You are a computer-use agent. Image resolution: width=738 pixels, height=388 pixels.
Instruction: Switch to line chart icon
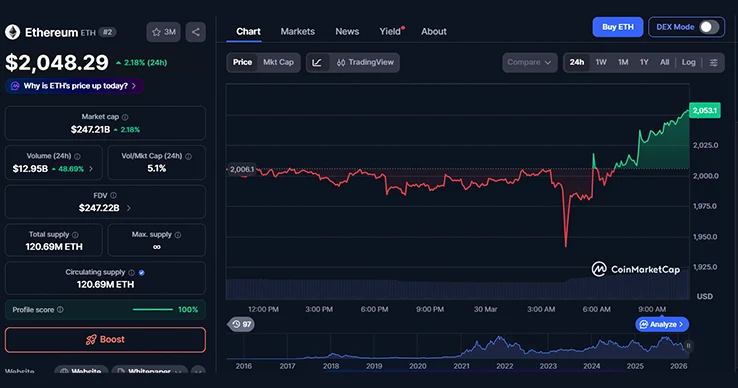[x=317, y=63]
